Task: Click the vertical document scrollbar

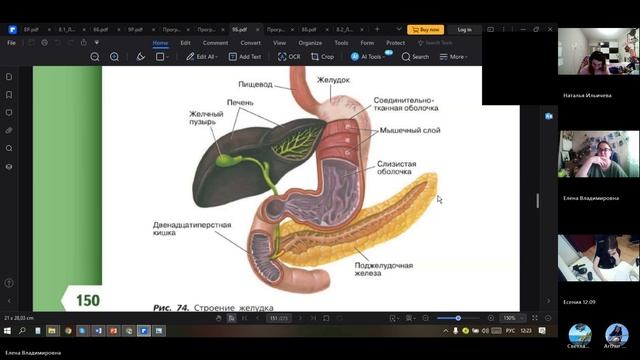Action: 537,200
